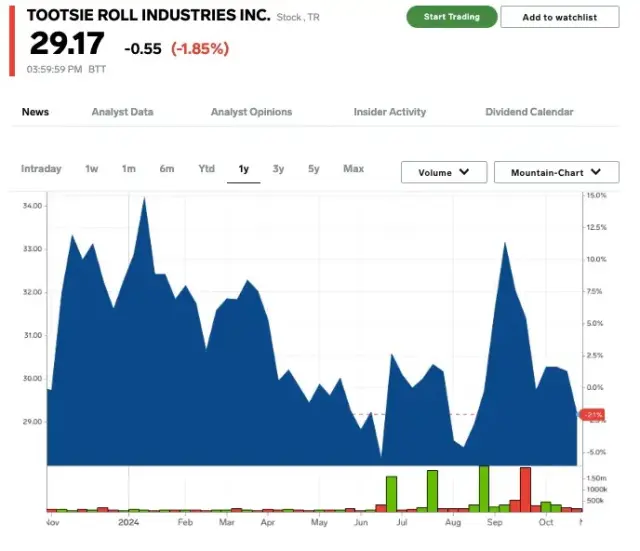Expand the Volume dropdown

(x=443, y=173)
